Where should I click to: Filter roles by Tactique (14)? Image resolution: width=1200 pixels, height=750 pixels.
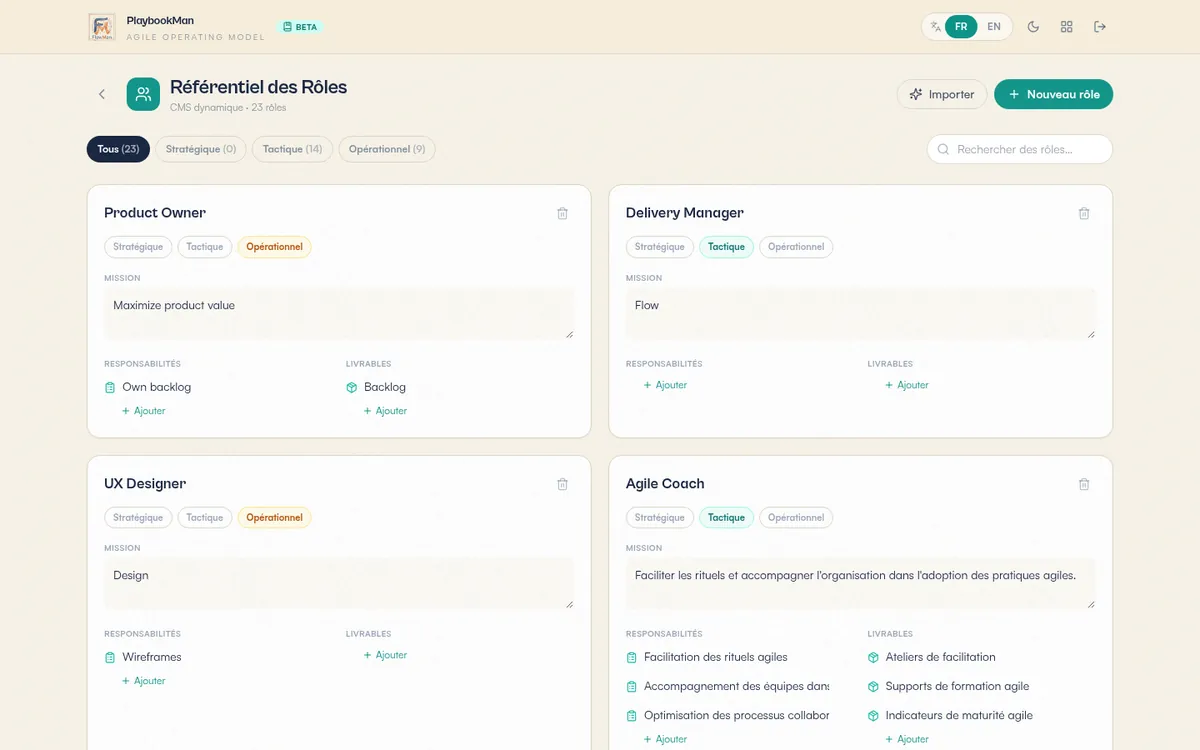(292, 149)
